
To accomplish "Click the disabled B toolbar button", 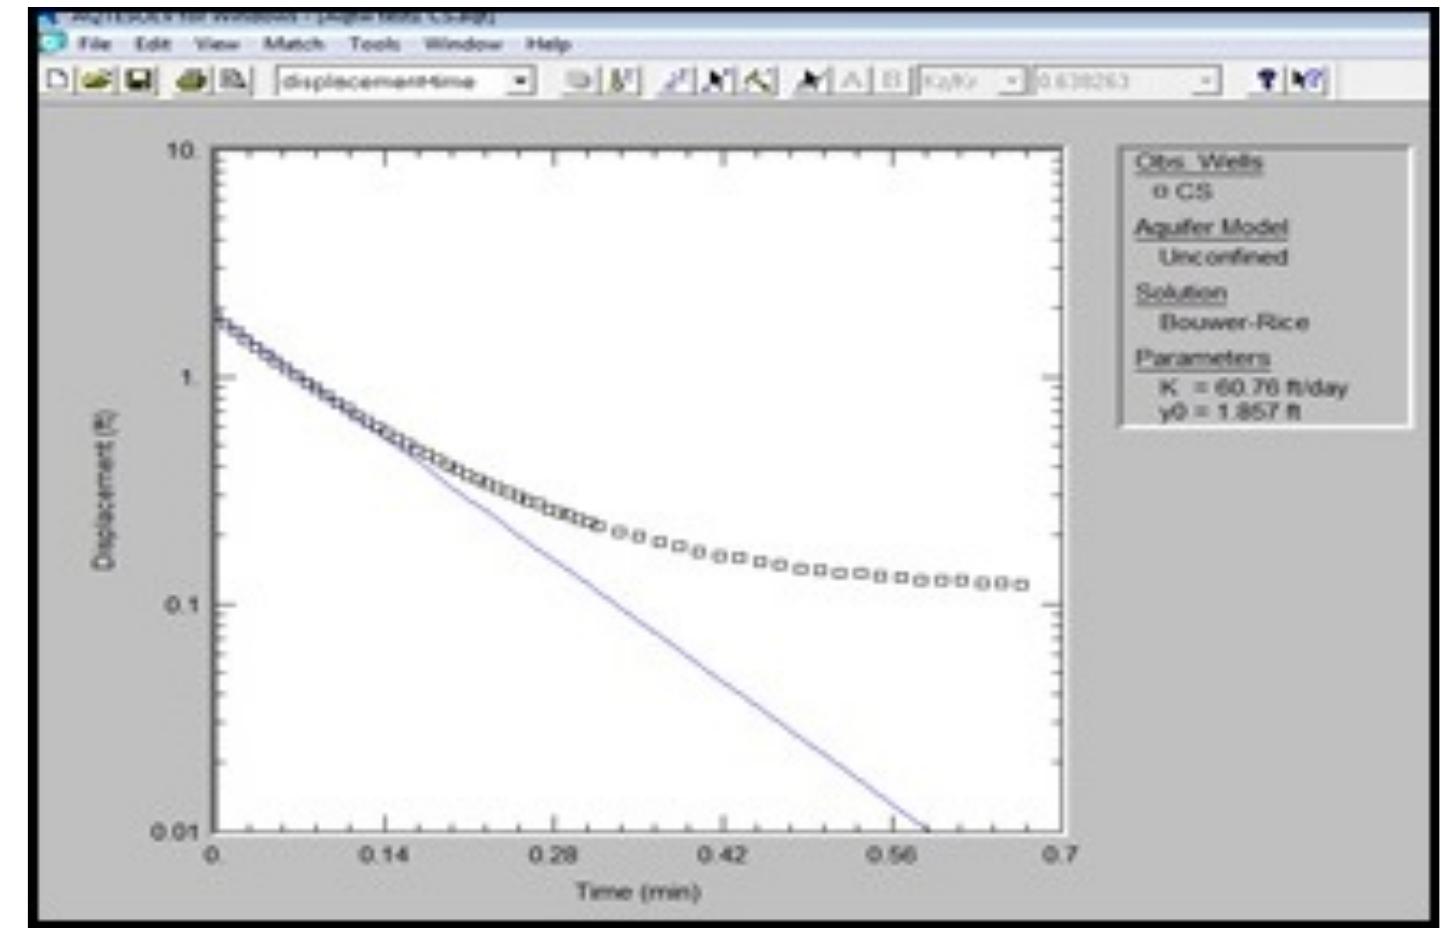I will (x=894, y=80).
